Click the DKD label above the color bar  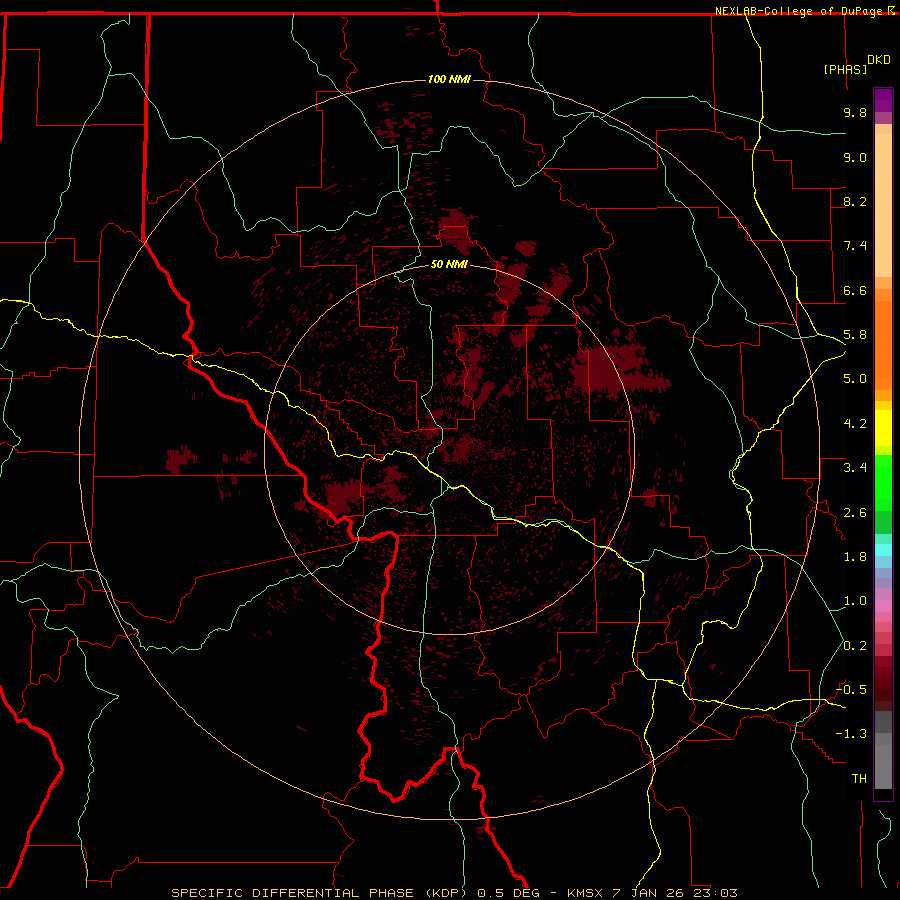879,60
